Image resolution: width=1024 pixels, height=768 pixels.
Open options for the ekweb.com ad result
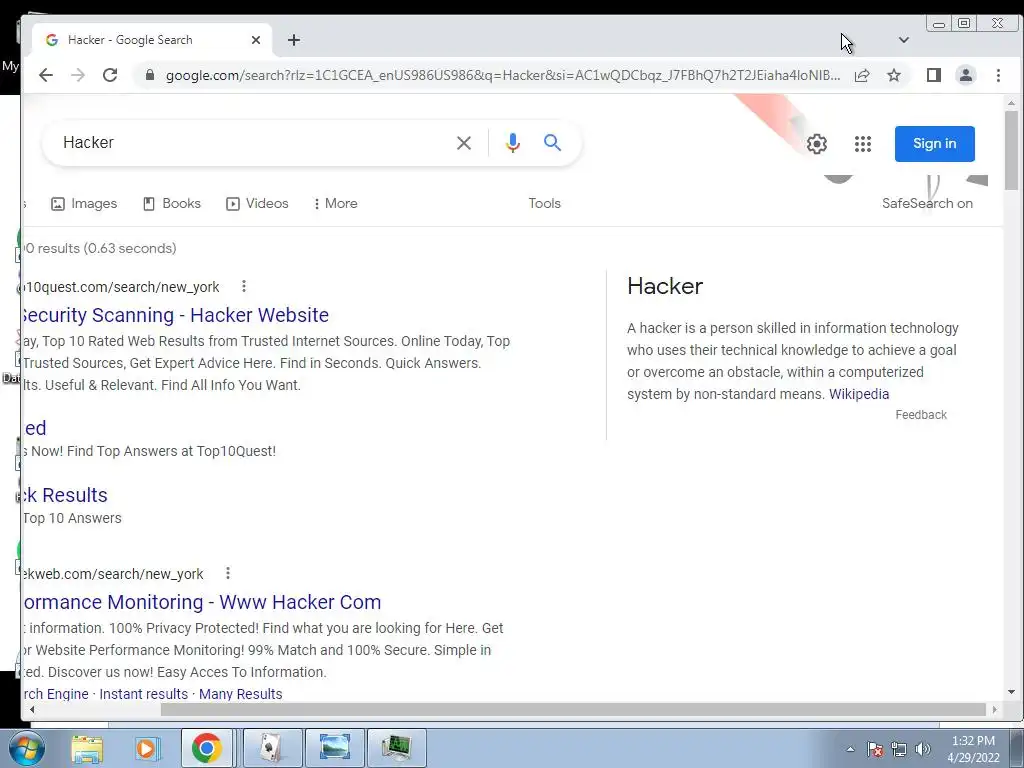point(228,573)
